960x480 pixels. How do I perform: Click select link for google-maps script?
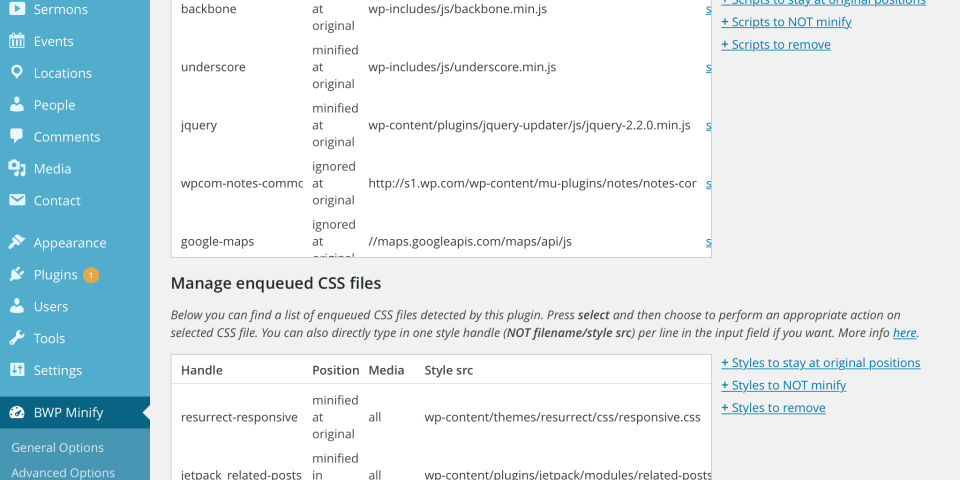pyautogui.click(x=708, y=241)
